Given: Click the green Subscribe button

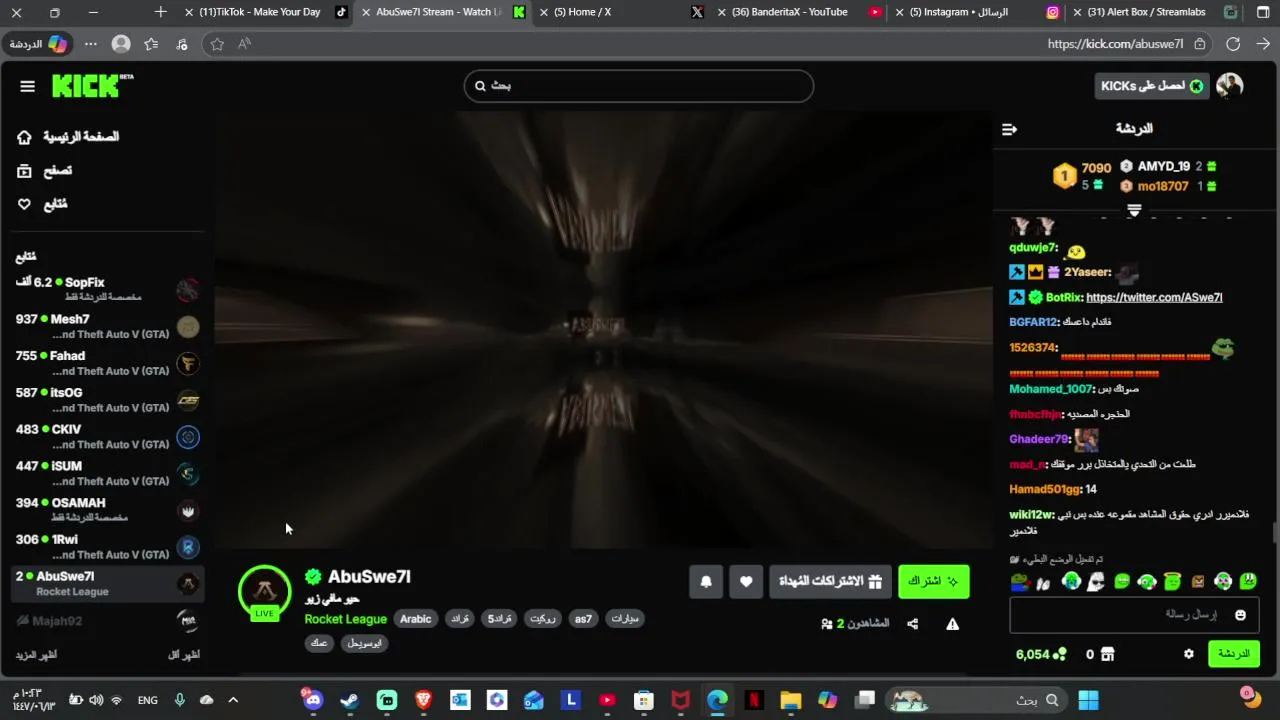Looking at the screenshot, I should [x=933, y=581].
